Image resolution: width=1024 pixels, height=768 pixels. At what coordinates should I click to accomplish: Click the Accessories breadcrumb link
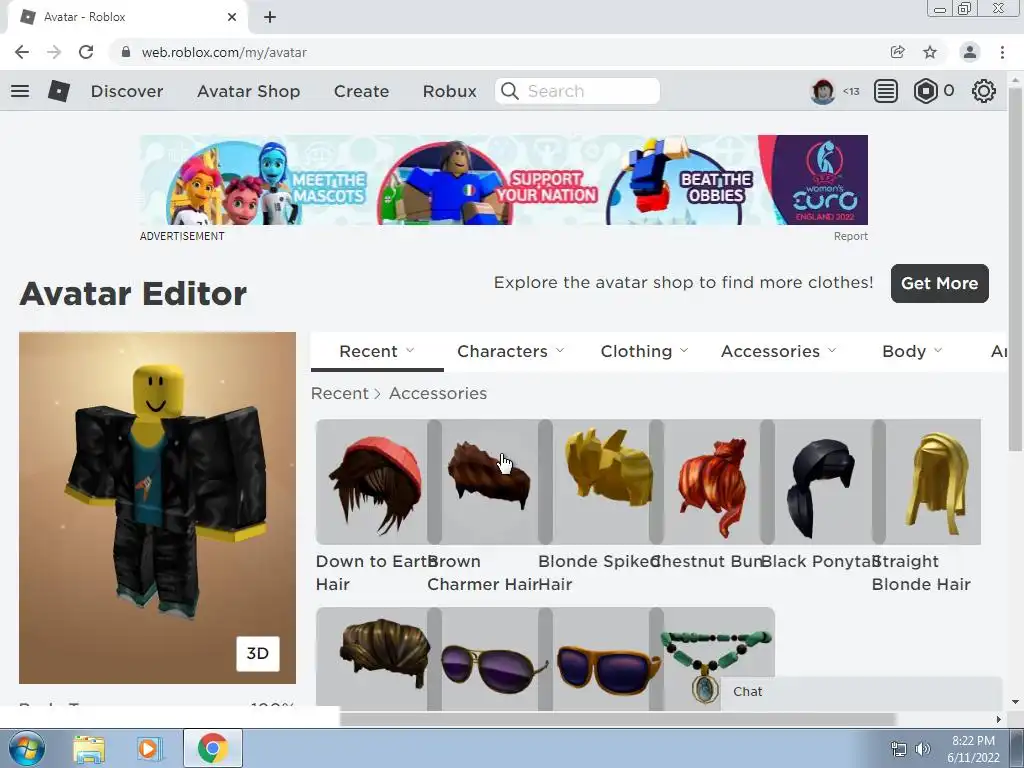[438, 393]
